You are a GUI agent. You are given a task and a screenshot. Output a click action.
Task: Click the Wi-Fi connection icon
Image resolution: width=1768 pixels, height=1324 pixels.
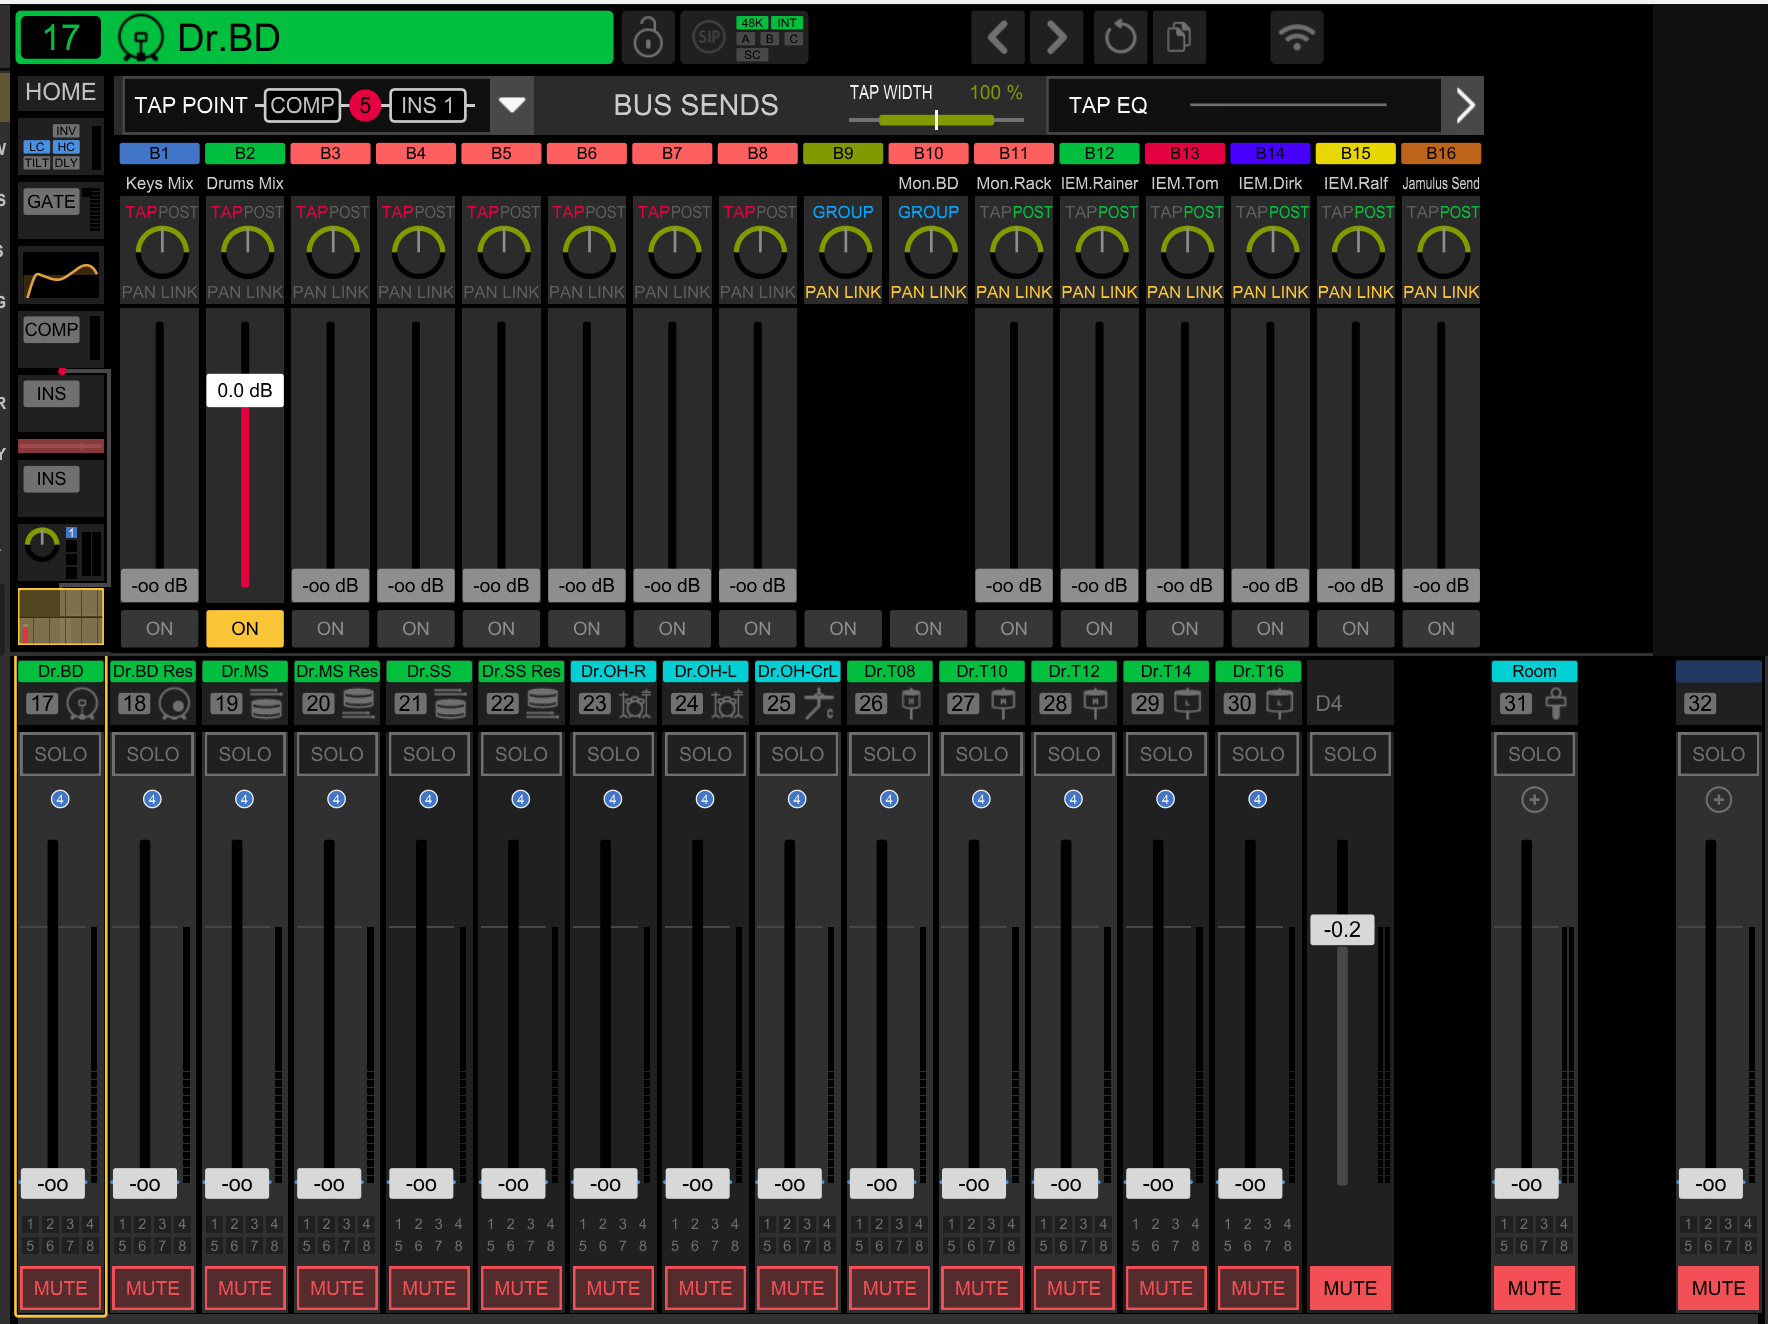tap(1296, 38)
